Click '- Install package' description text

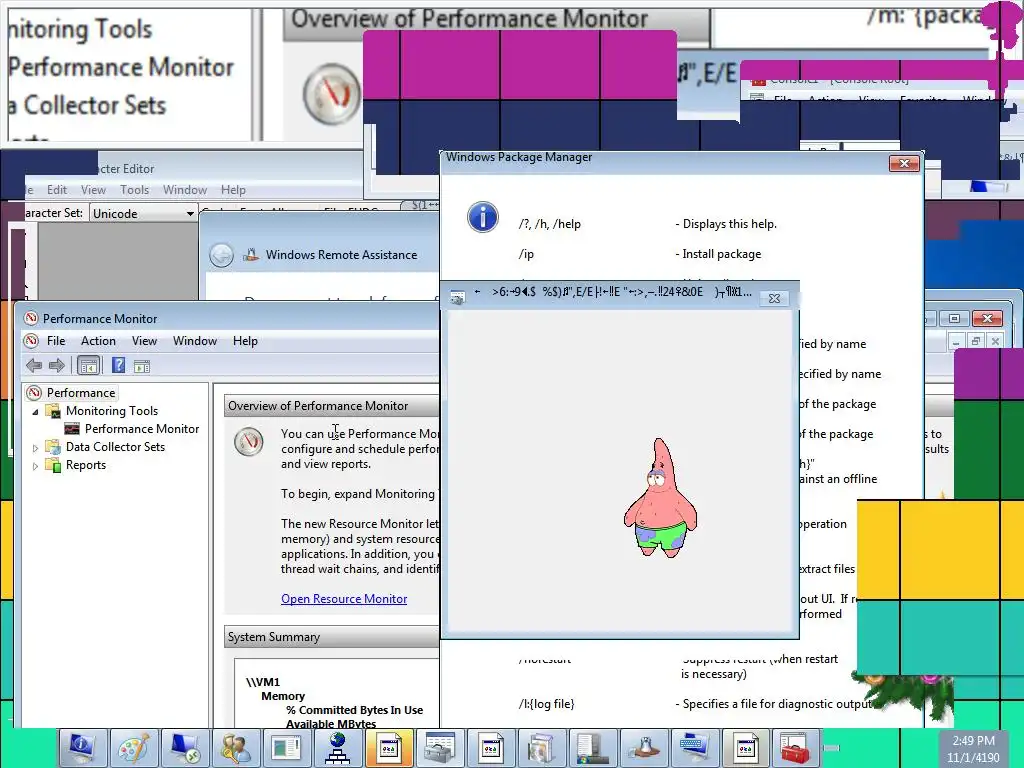[718, 254]
